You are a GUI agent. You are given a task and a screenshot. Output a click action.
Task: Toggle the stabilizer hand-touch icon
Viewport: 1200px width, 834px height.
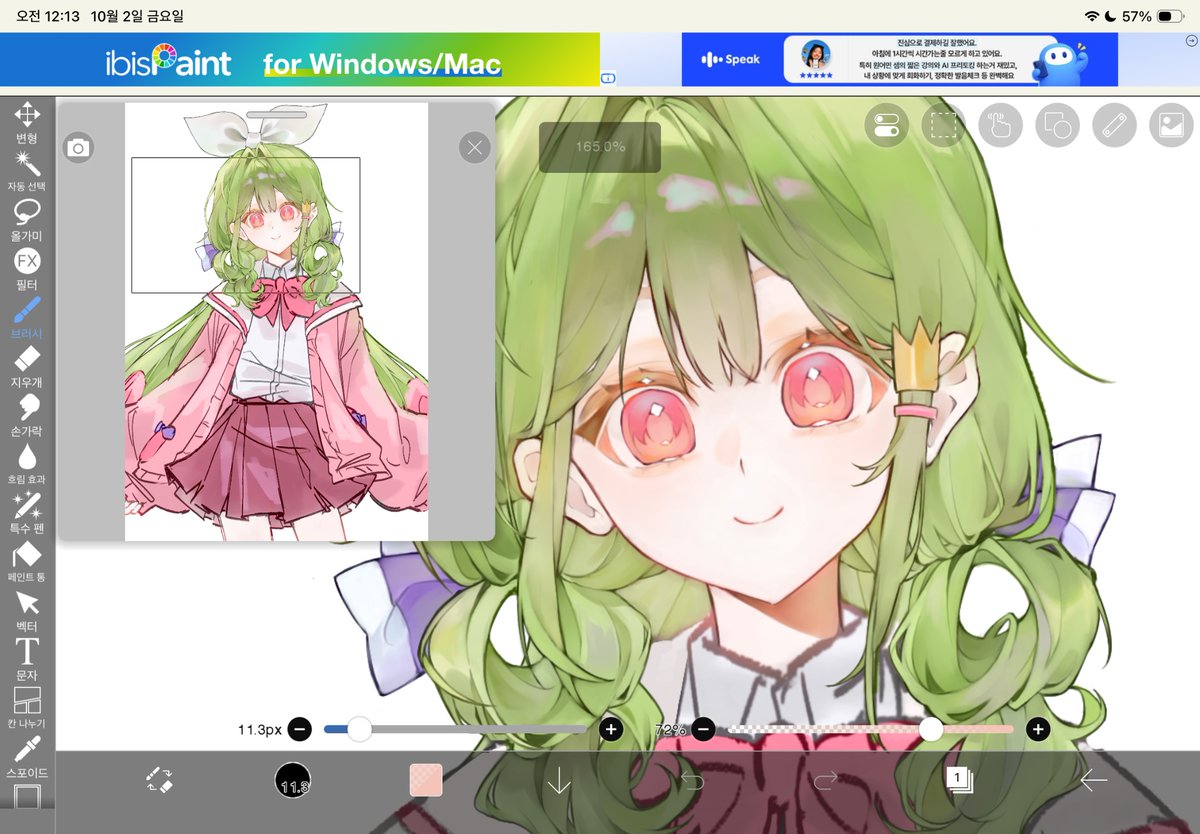click(x=1001, y=125)
